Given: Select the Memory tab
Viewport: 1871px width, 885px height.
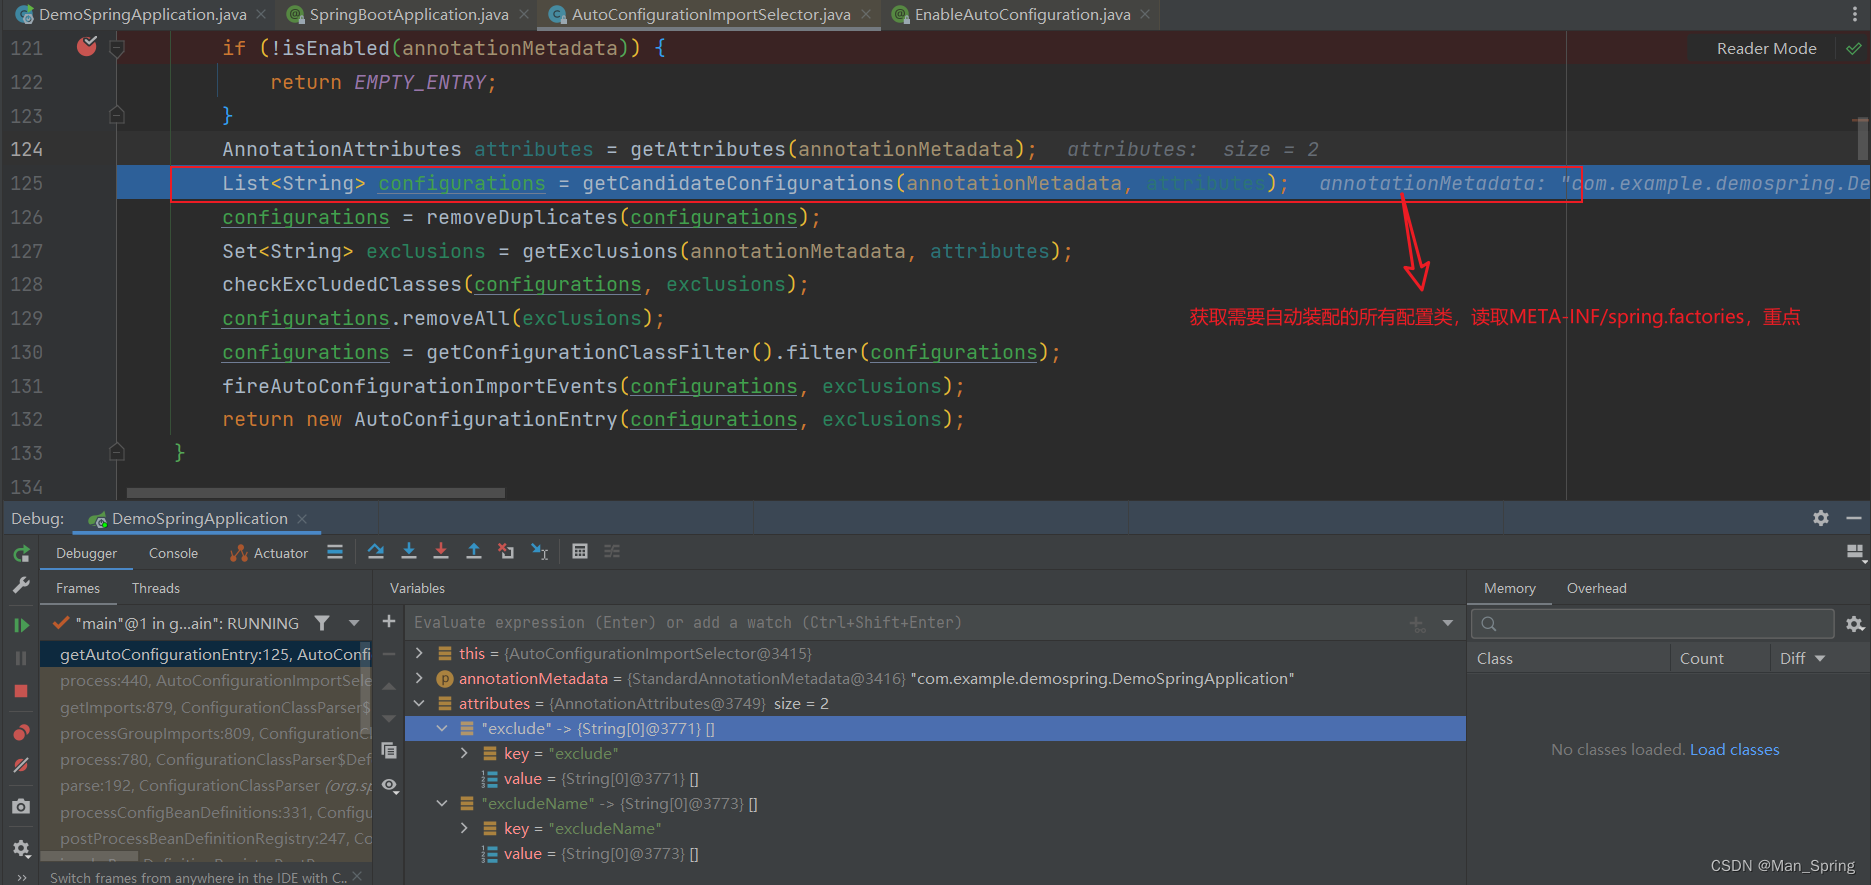Looking at the screenshot, I should click(x=1509, y=588).
